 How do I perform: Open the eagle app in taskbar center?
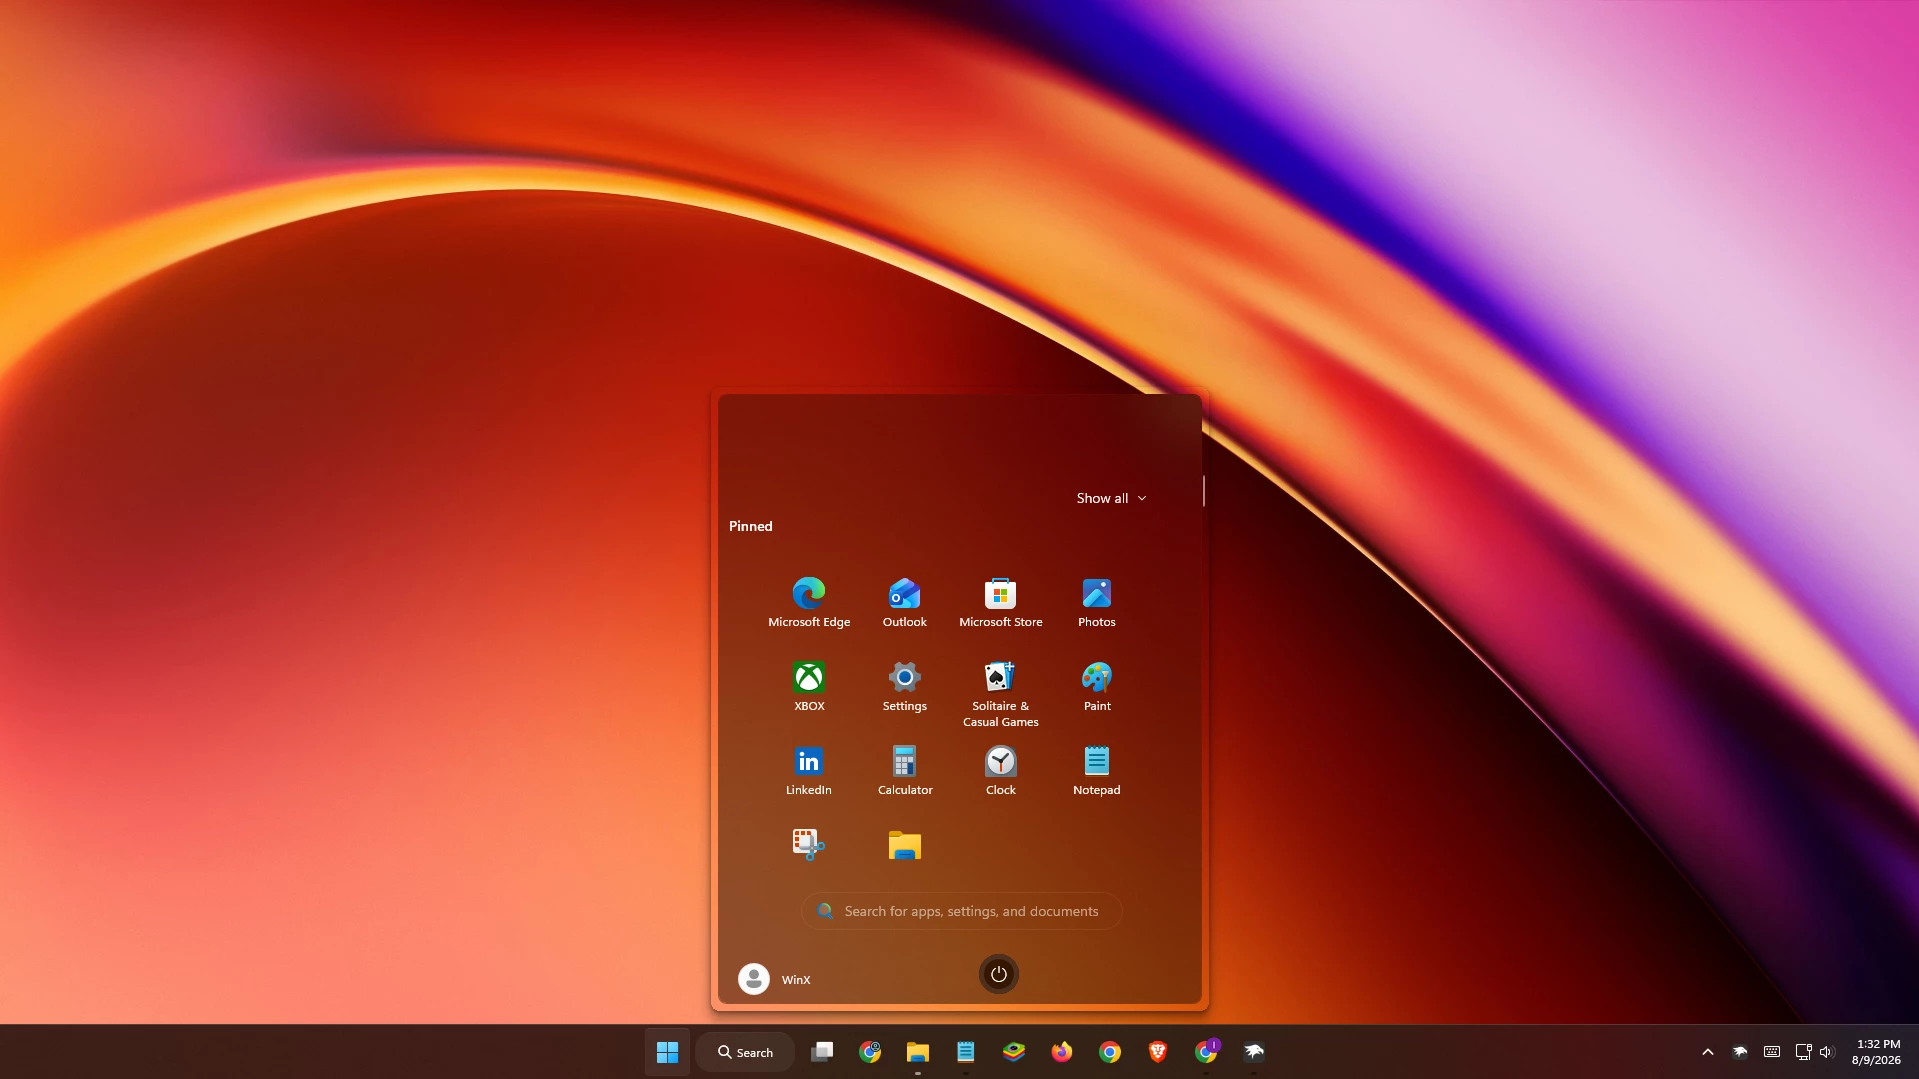coord(1254,1052)
